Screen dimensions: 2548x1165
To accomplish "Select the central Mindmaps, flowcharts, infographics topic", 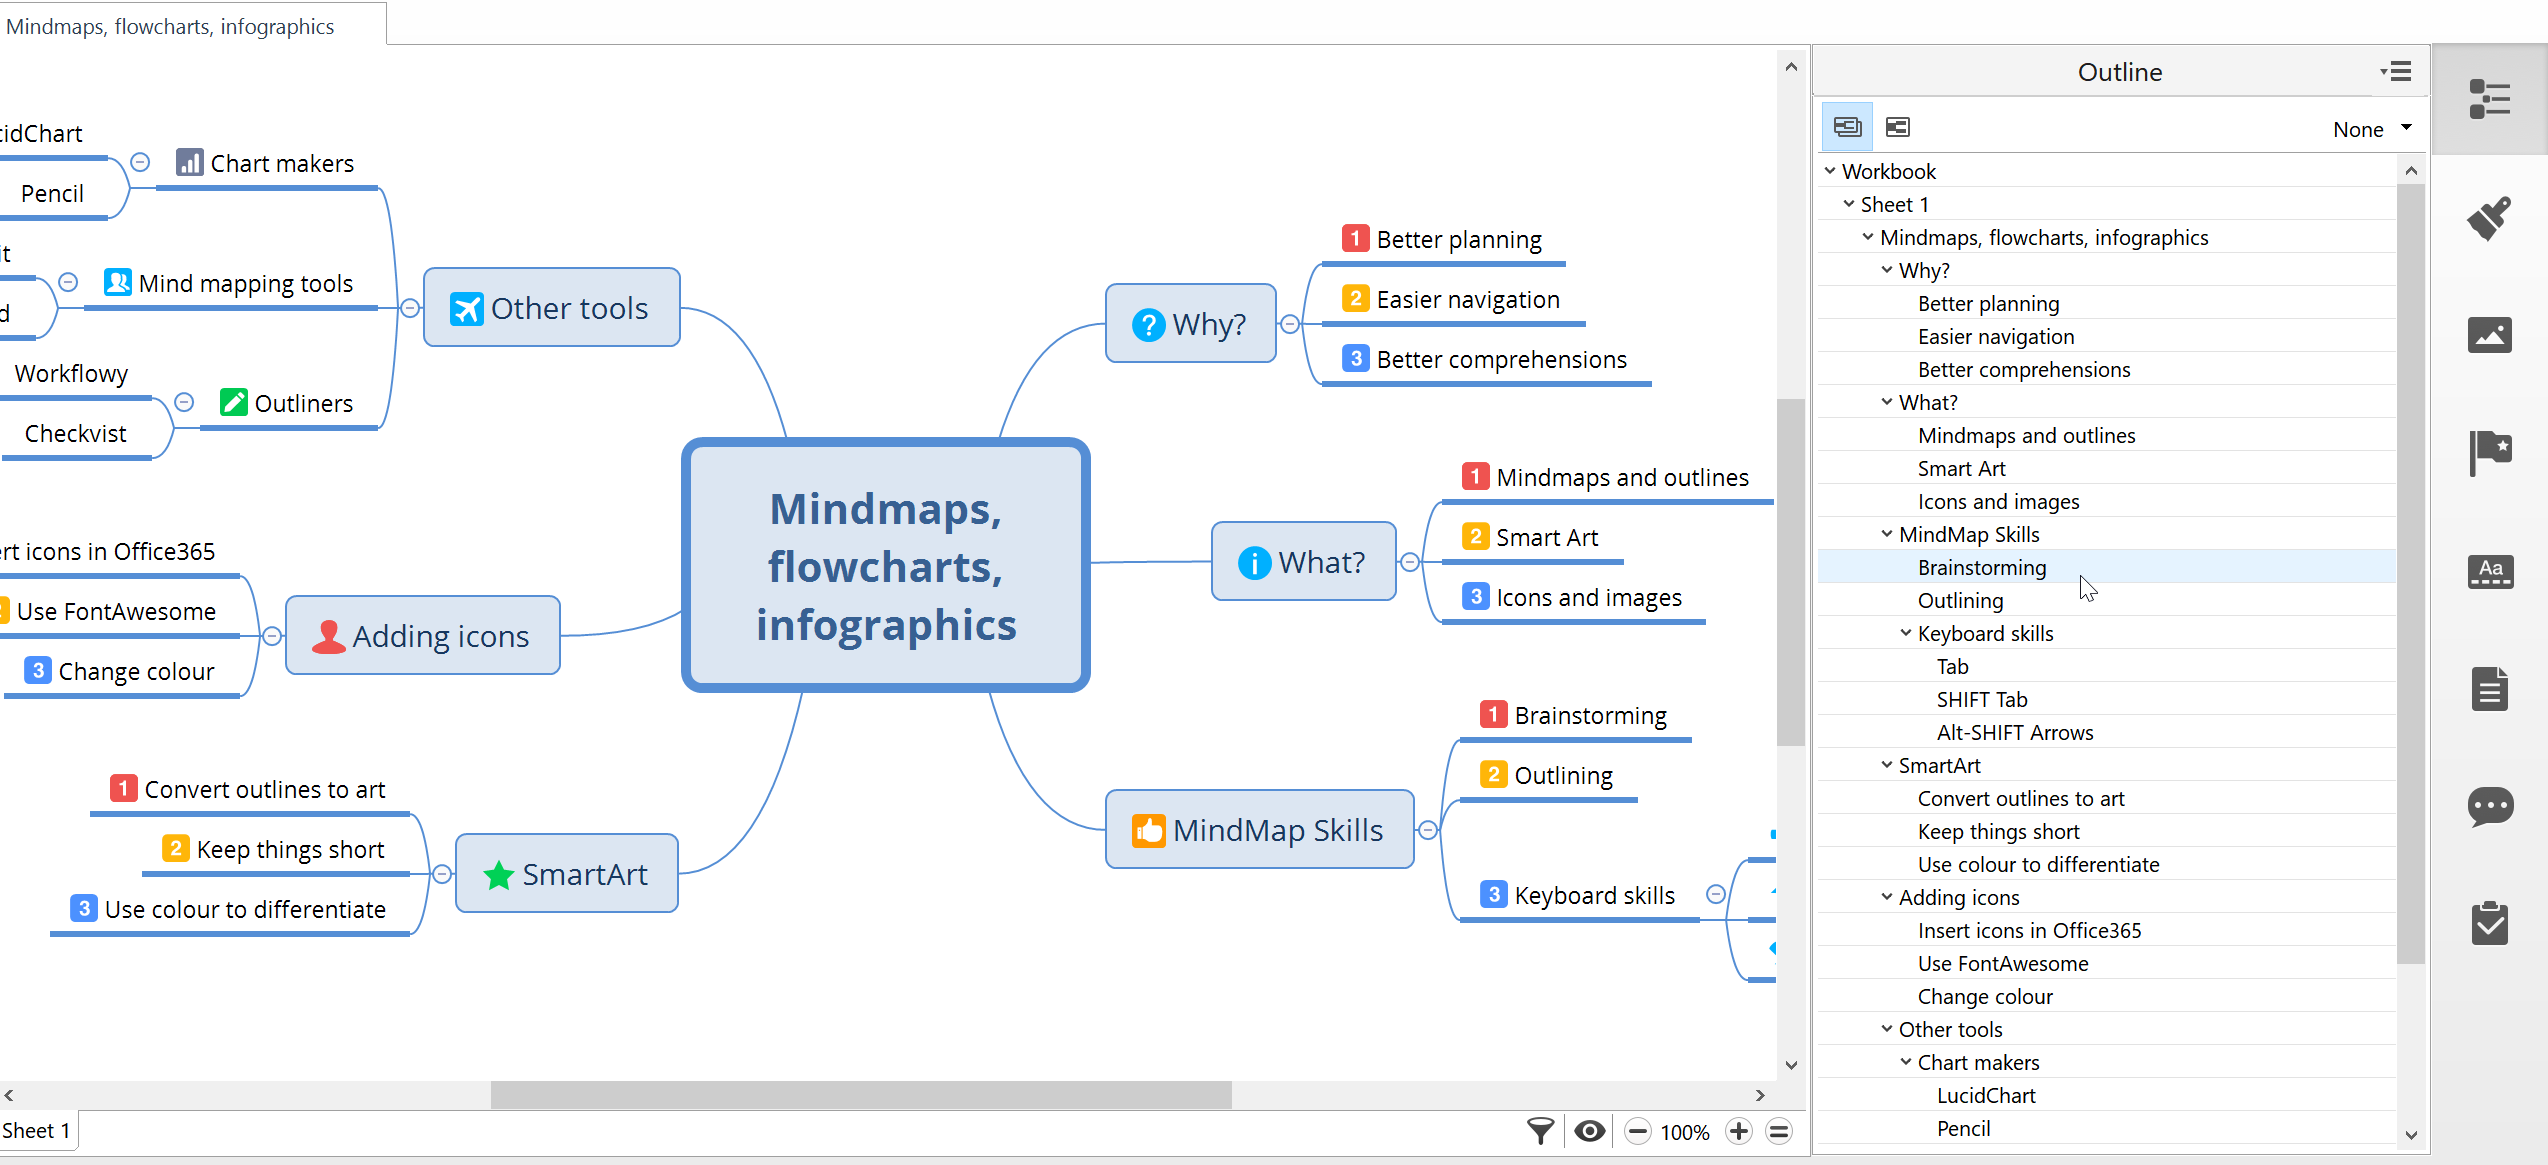I will (886, 565).
